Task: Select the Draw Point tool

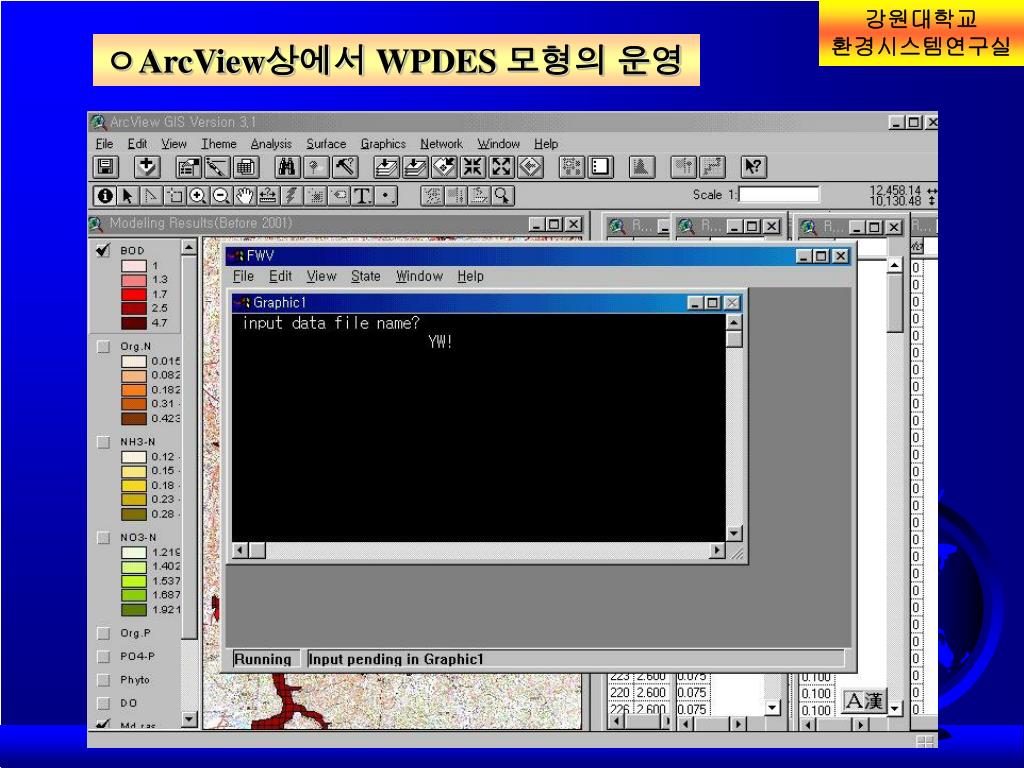Action: click(x=386, y=195)
